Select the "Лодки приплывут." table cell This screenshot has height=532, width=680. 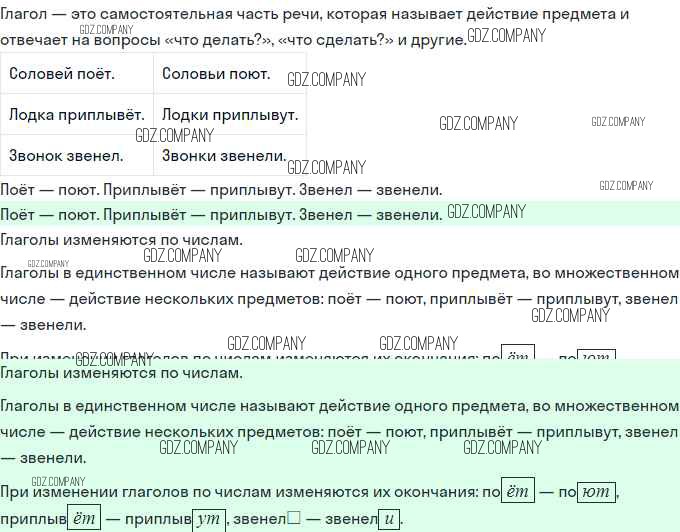pyautogui.click(x=230, y=115)
